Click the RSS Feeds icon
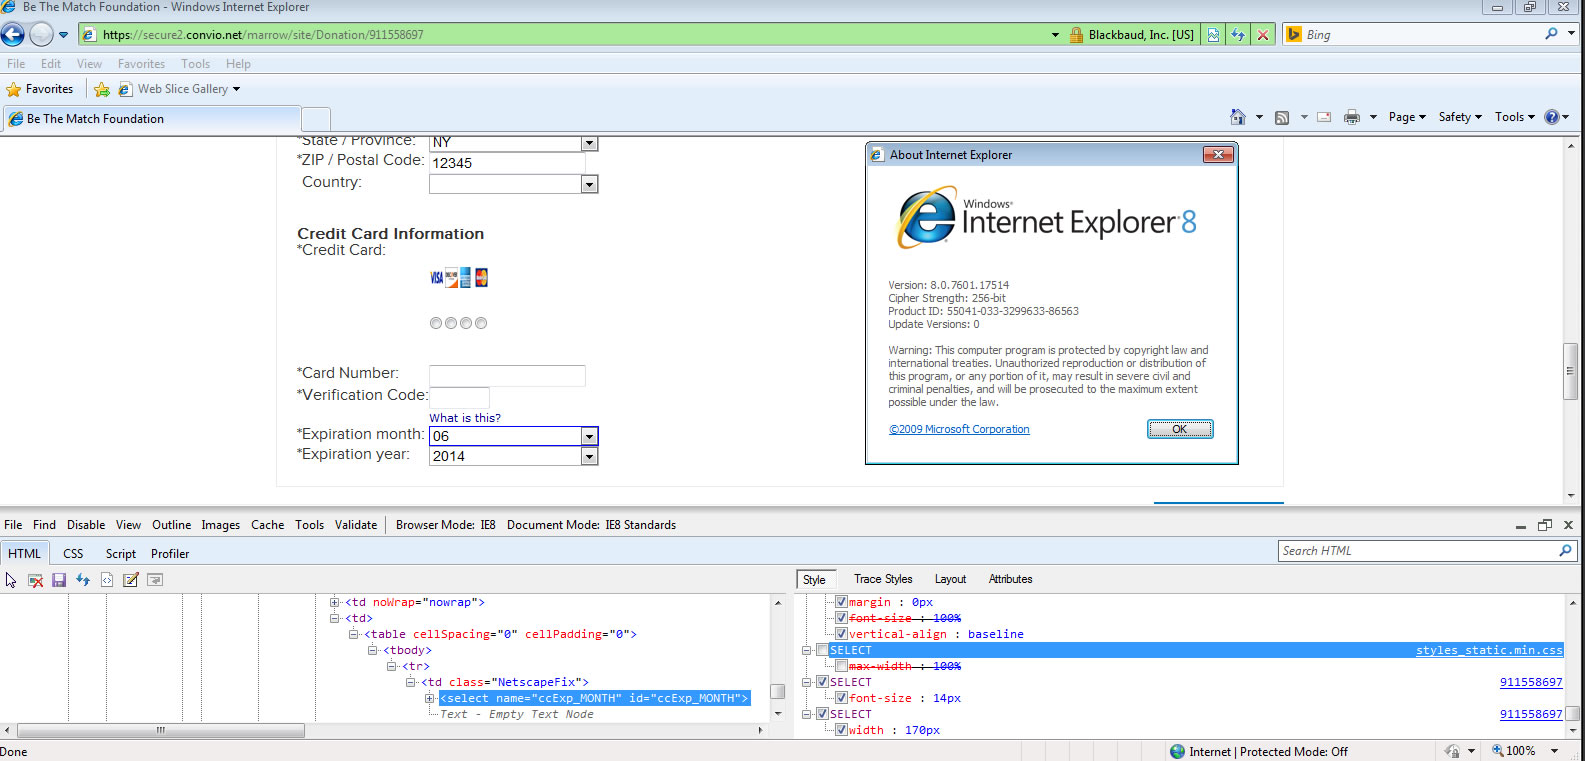The width and height of the screenshot is (1585, 761). click(1282, 117)
